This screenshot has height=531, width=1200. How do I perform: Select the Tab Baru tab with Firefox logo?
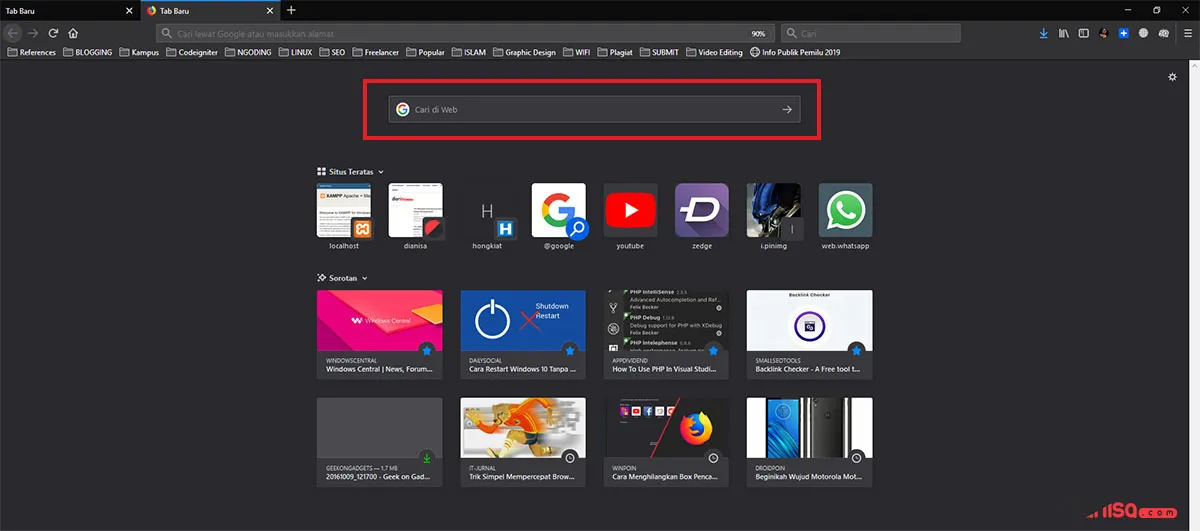click(x=209, y=10)
